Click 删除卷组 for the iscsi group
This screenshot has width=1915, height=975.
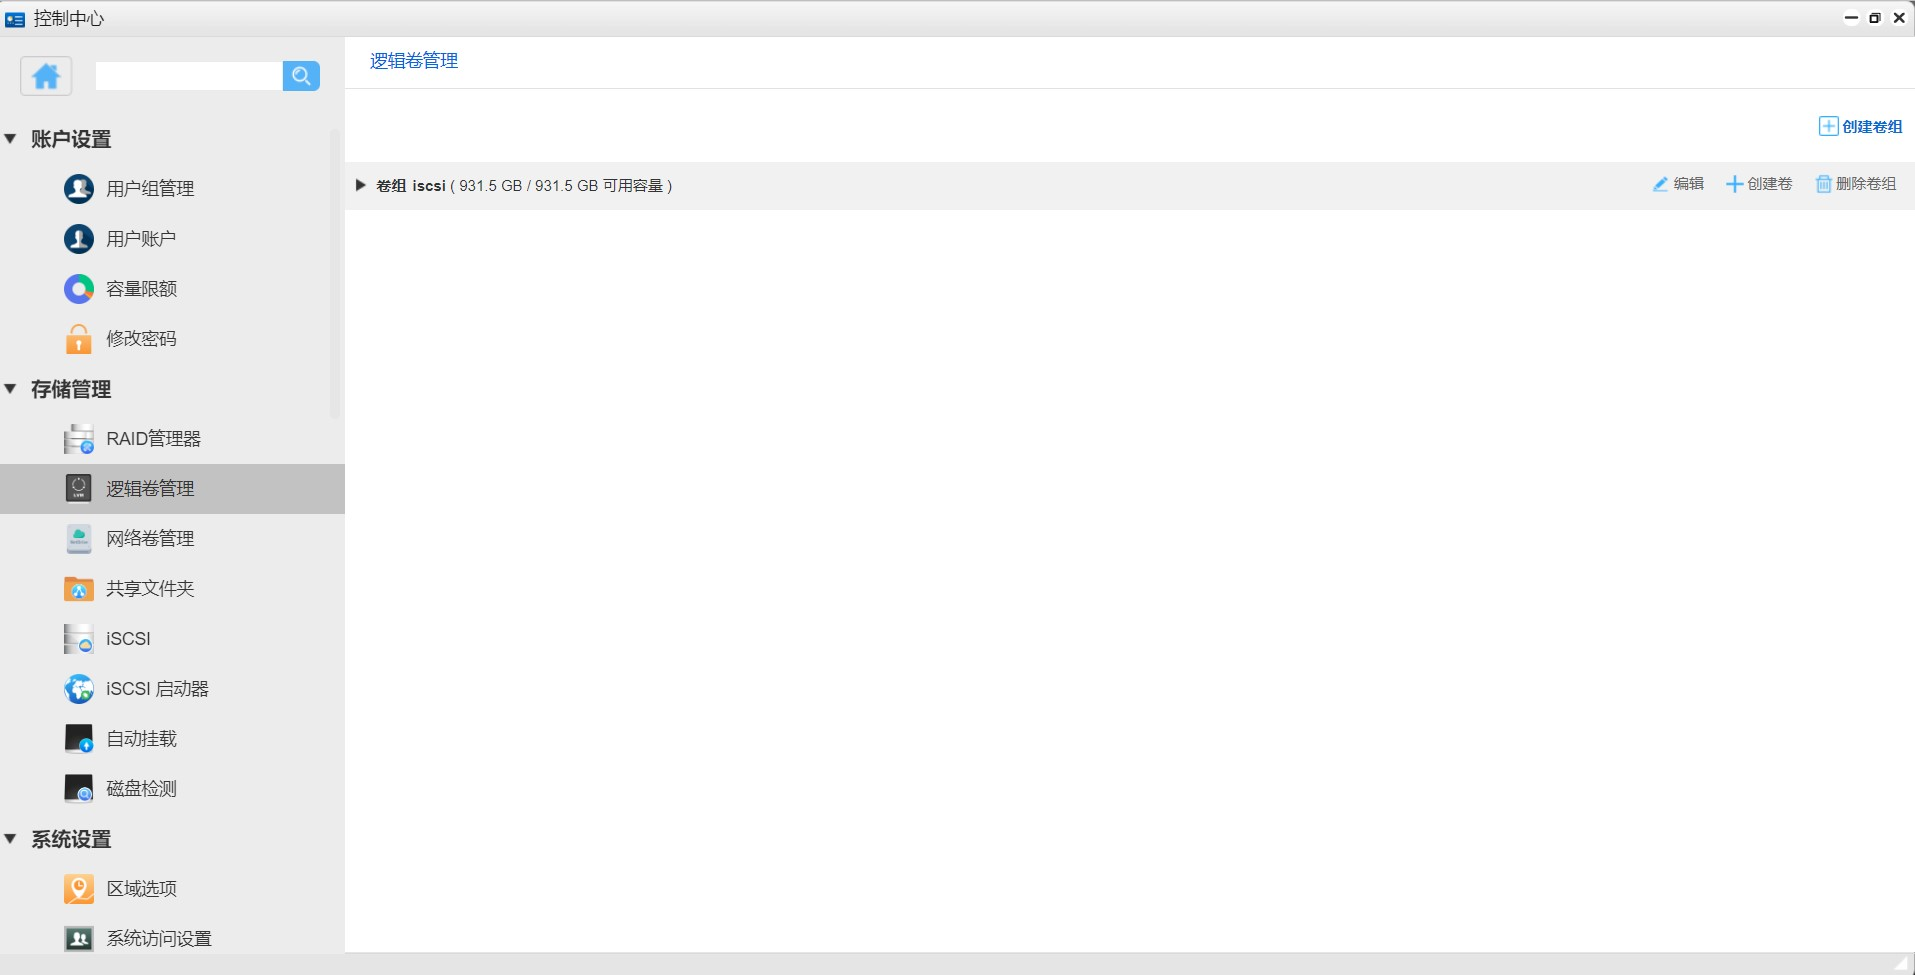click(1856, 184)
